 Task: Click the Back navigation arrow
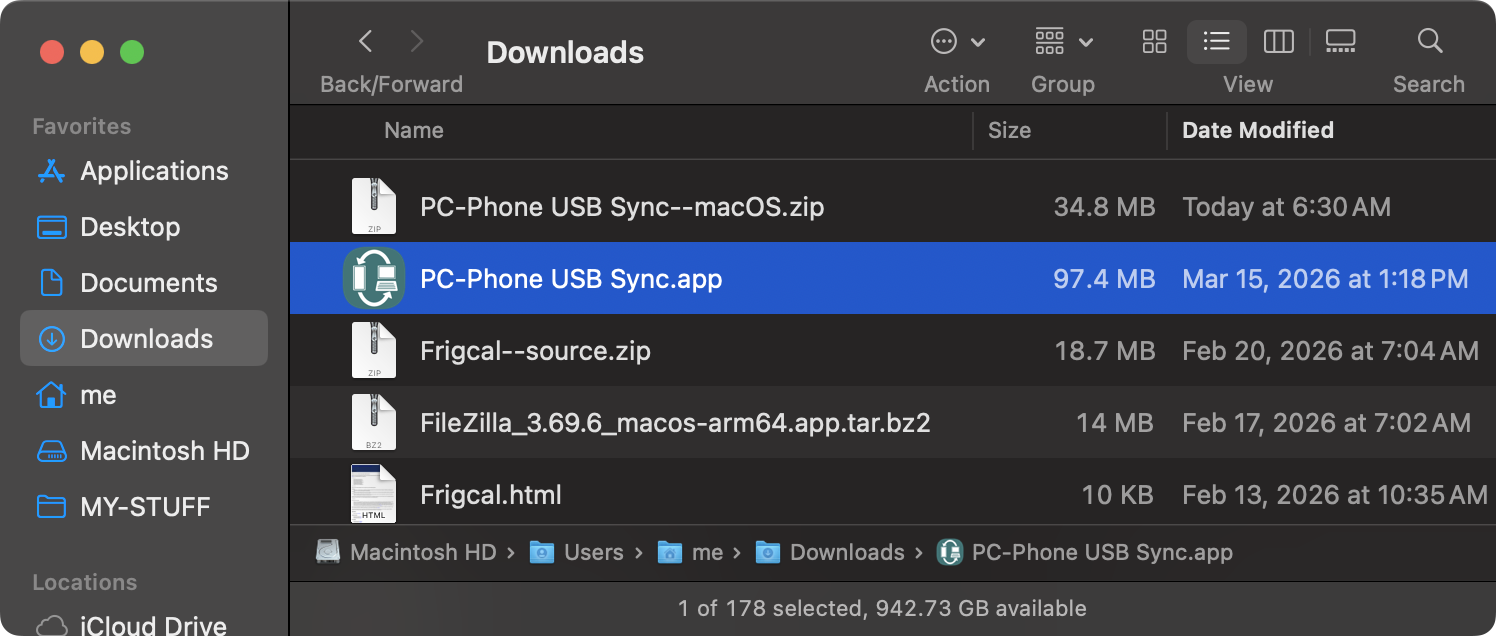point(366,42)
